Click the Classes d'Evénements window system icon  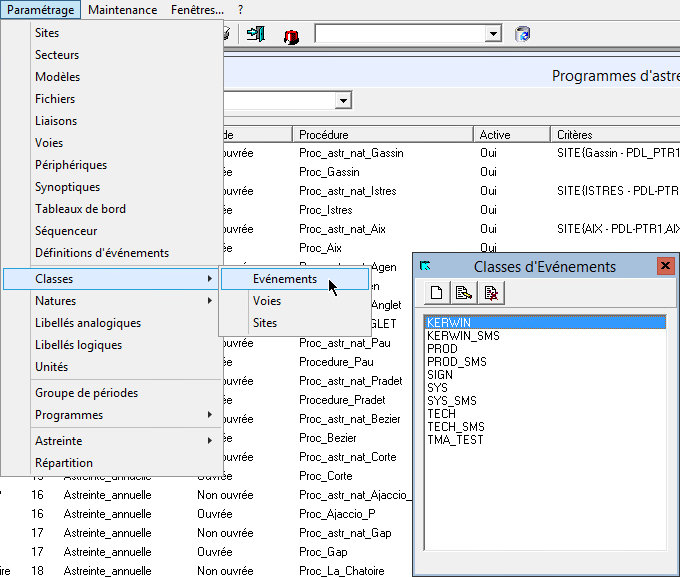point(426,266)
